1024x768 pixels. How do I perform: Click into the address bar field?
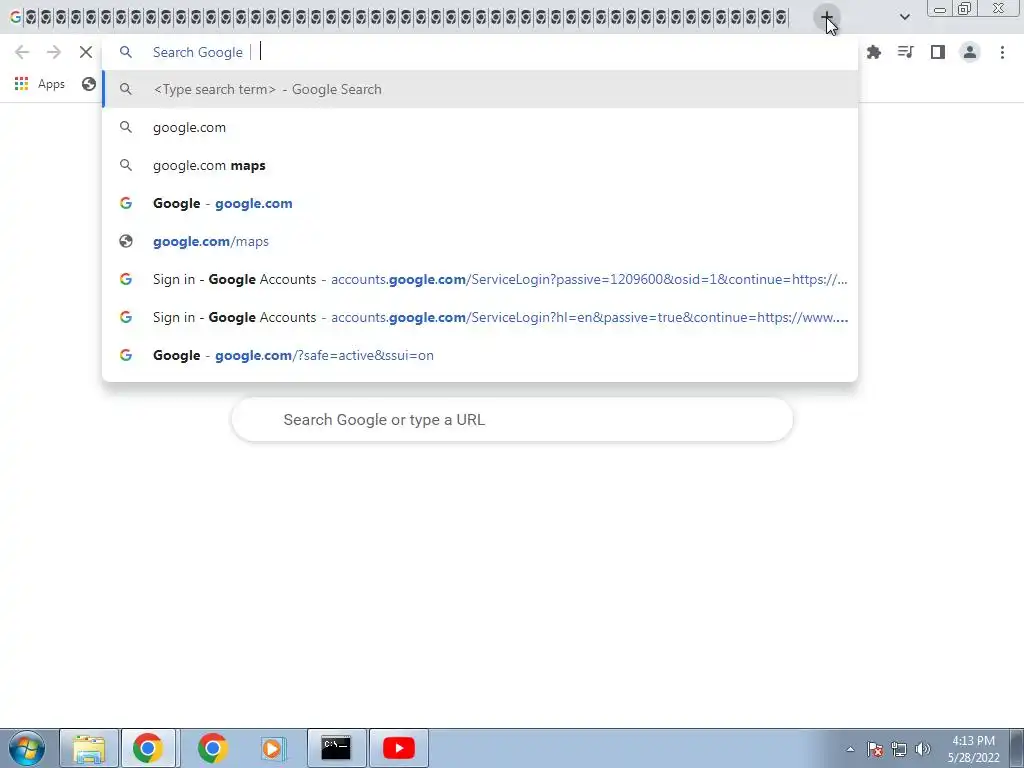480,52
